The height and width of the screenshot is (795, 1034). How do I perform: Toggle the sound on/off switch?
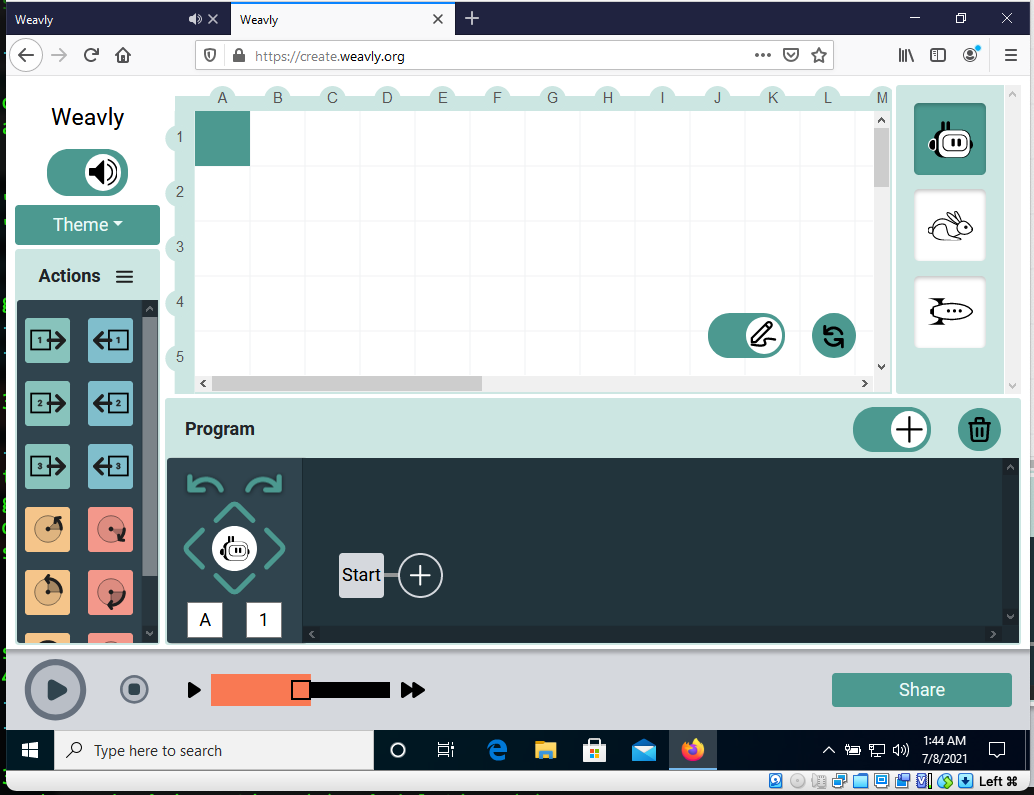pyautogui.click(x=88, y=173)
